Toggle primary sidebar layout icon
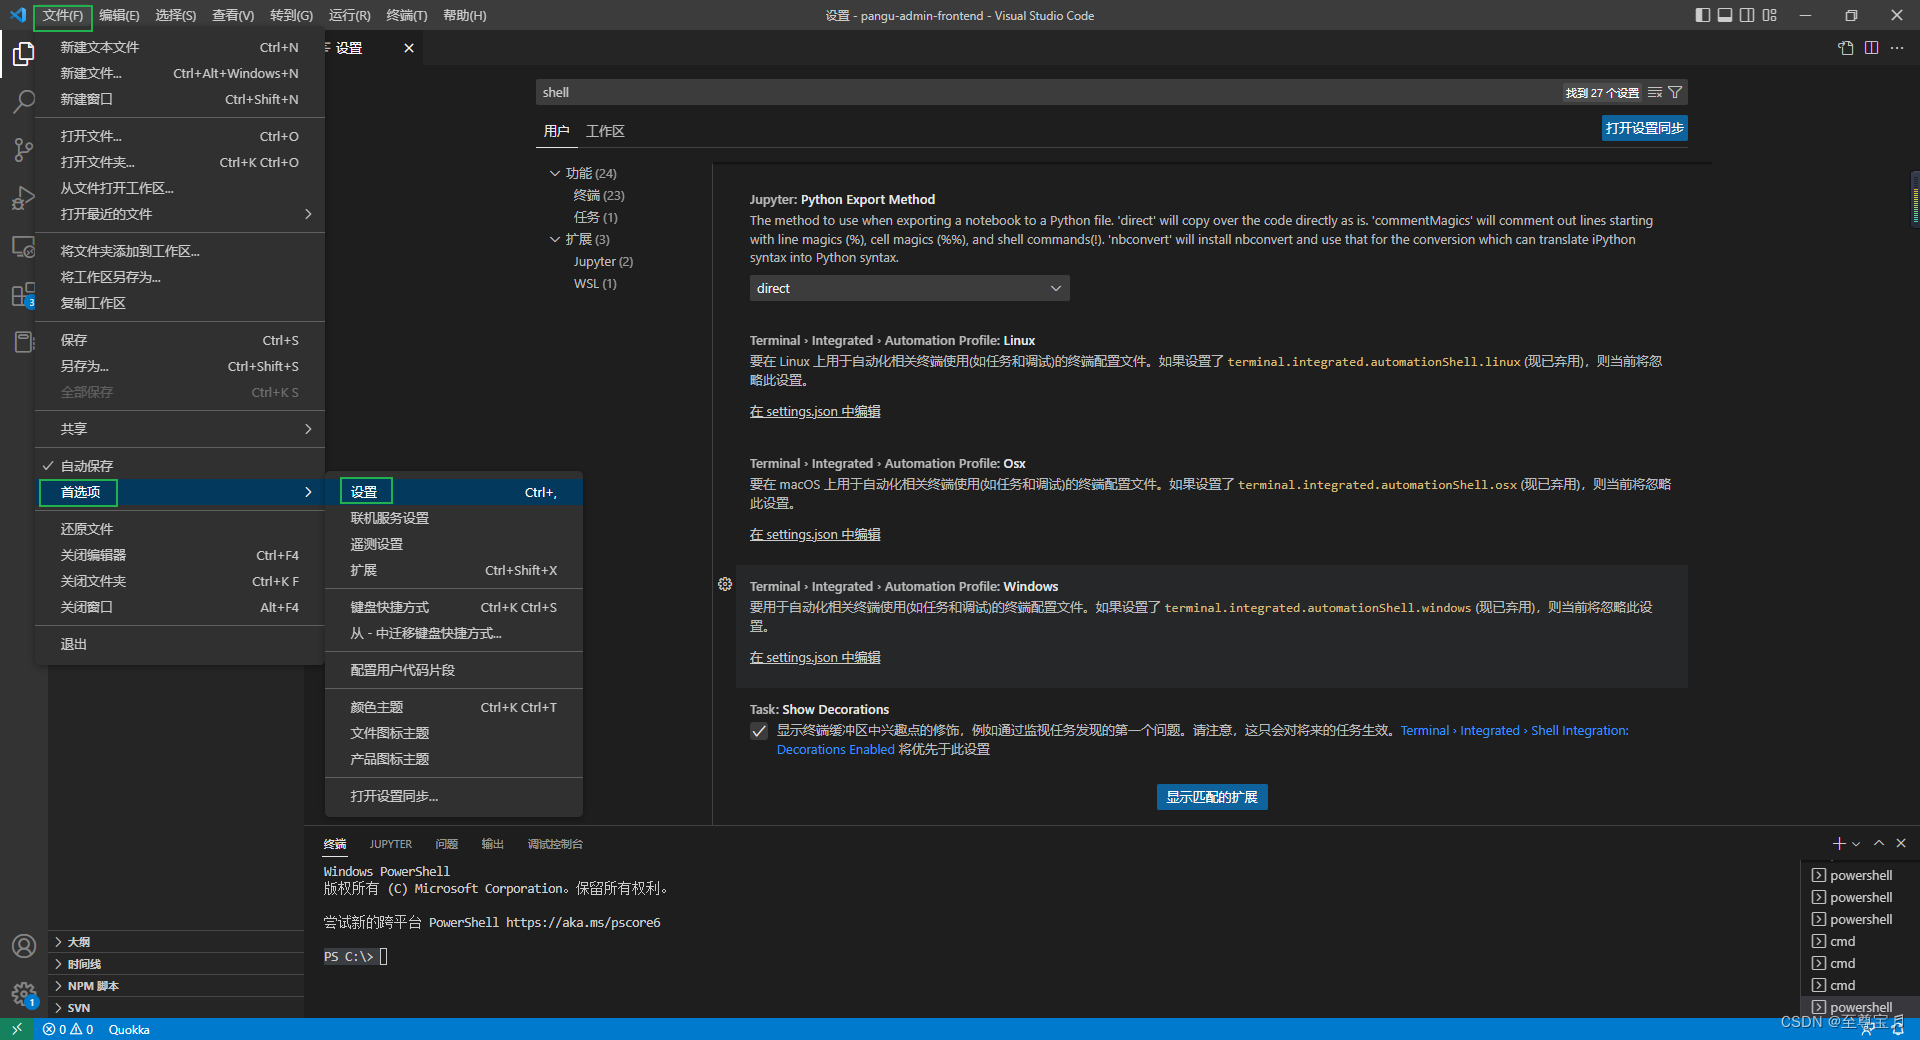 (x=1703, y=15)
